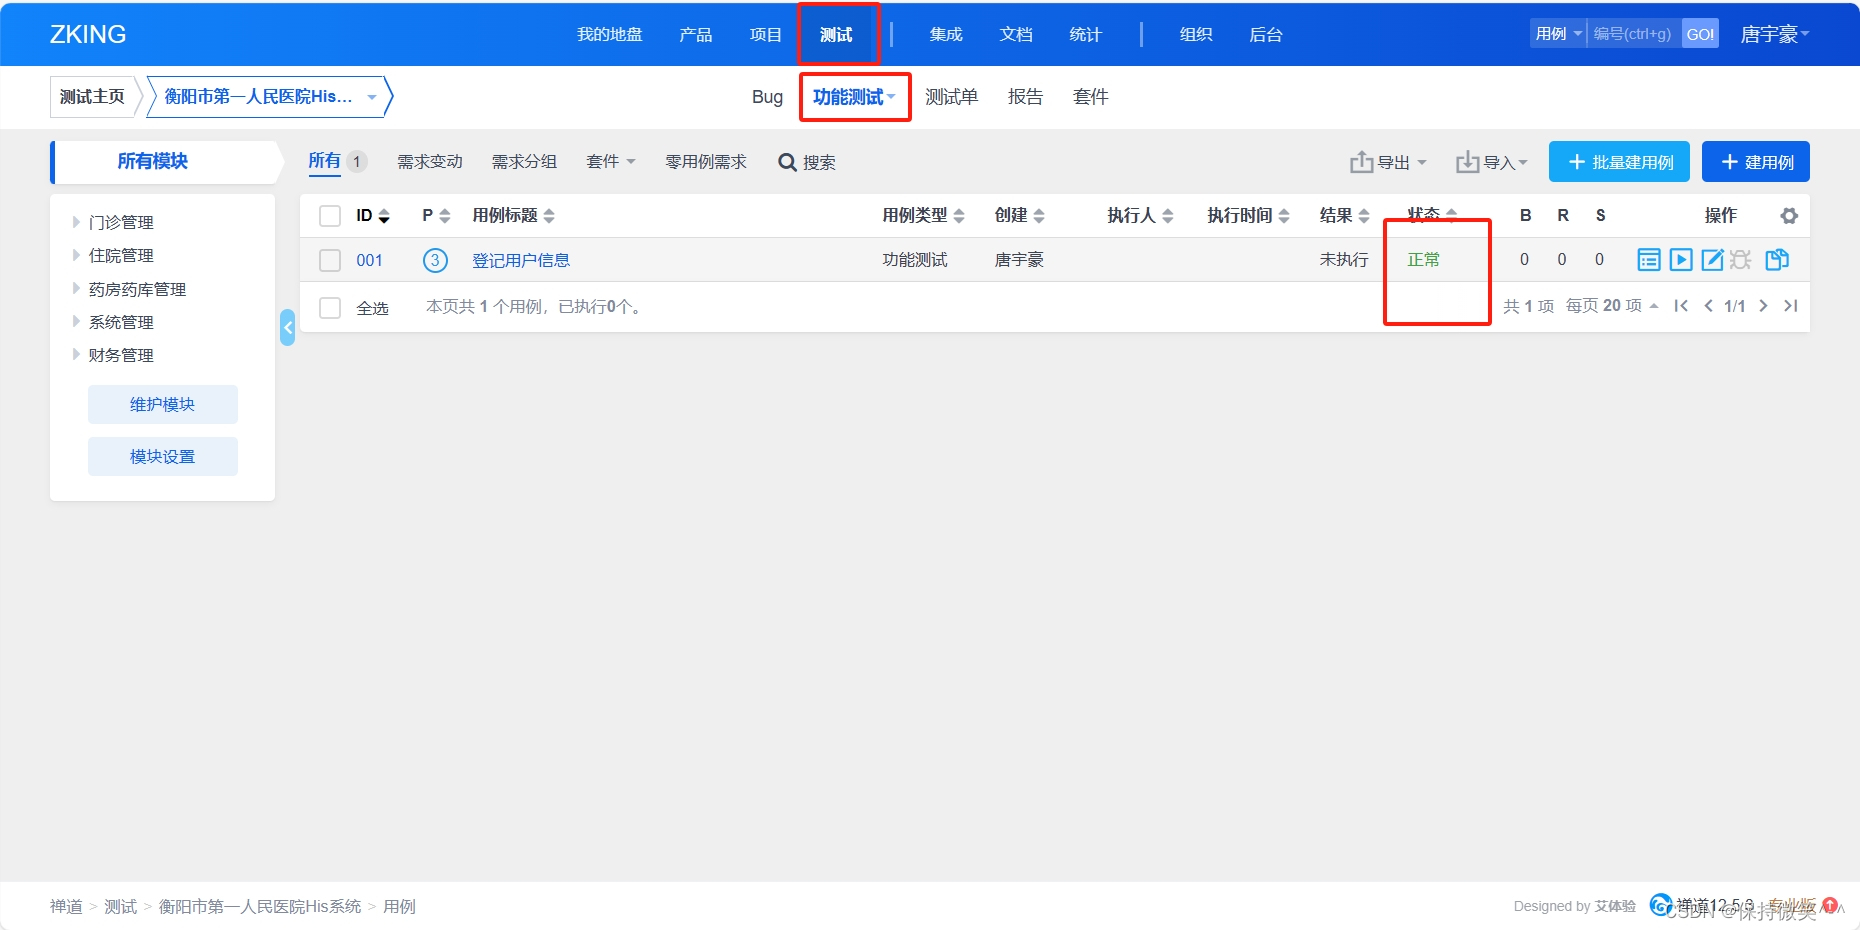
Task: Open 统计 in top navigation
Action: (x=1086, y=34)
